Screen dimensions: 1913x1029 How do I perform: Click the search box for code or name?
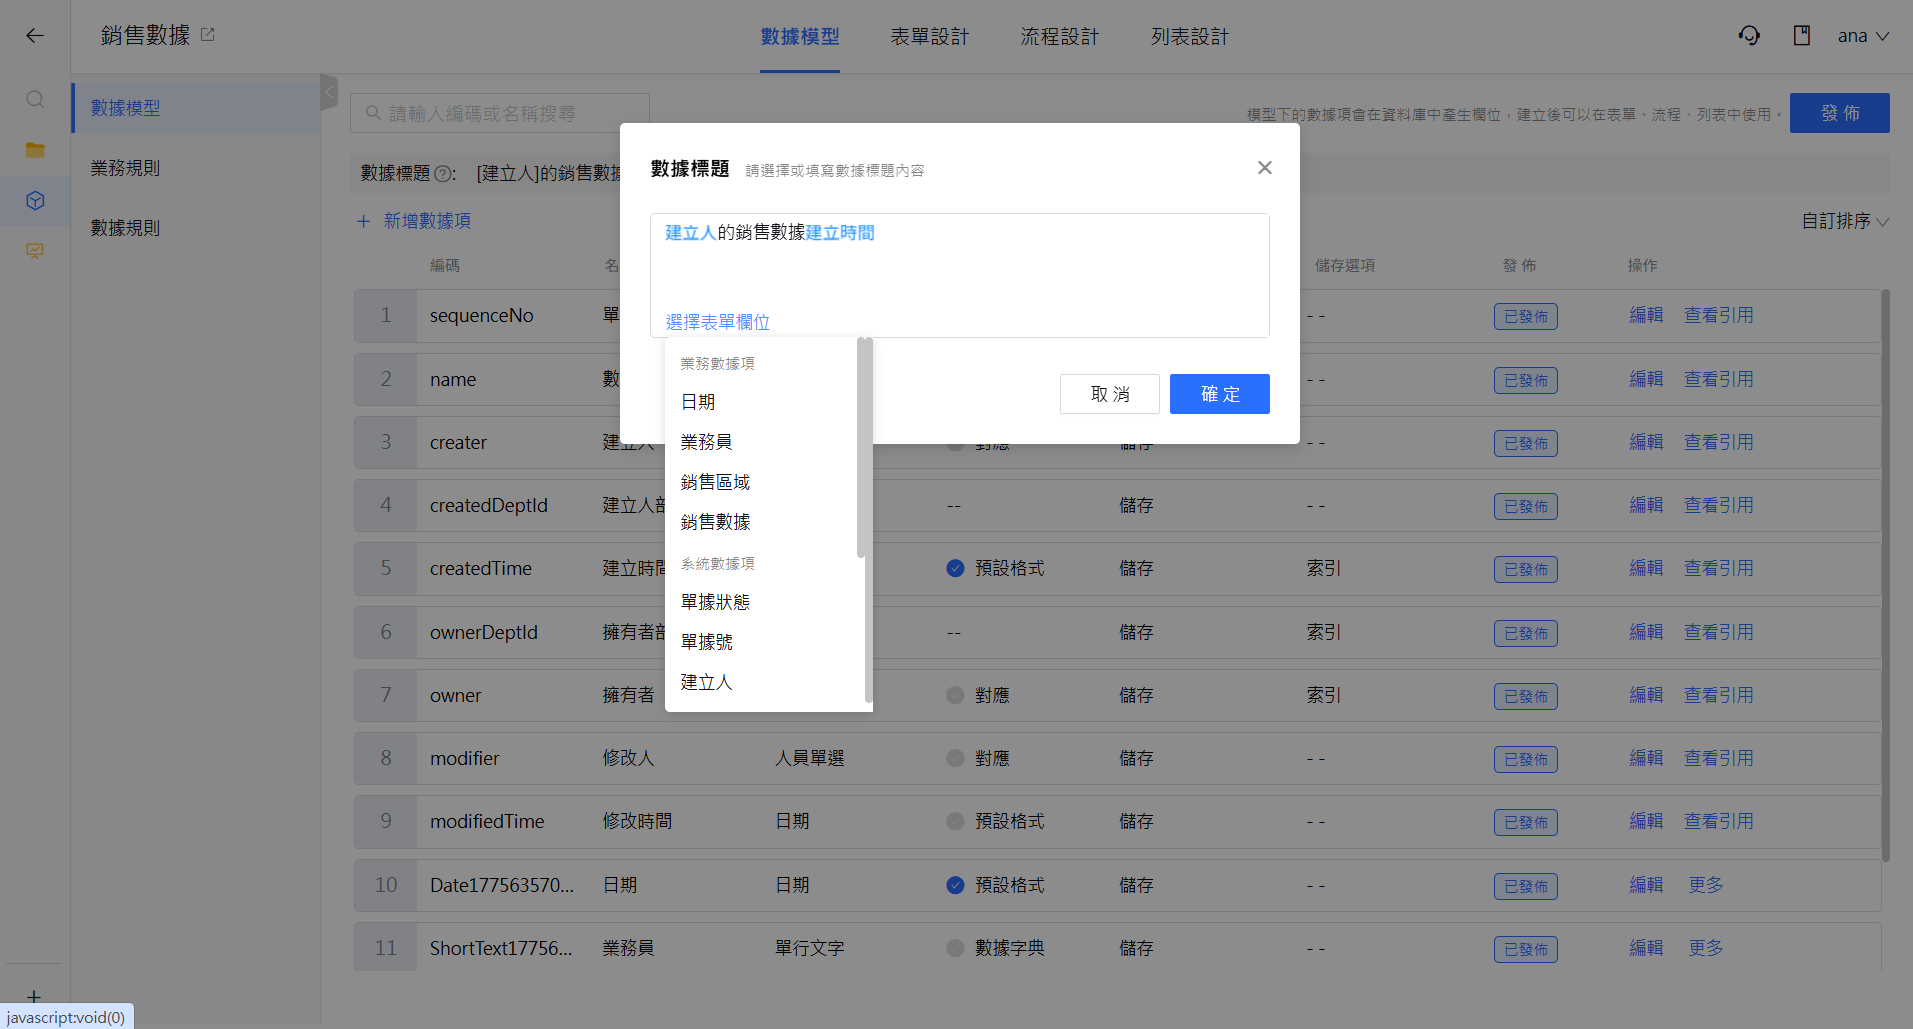(500, 113)
